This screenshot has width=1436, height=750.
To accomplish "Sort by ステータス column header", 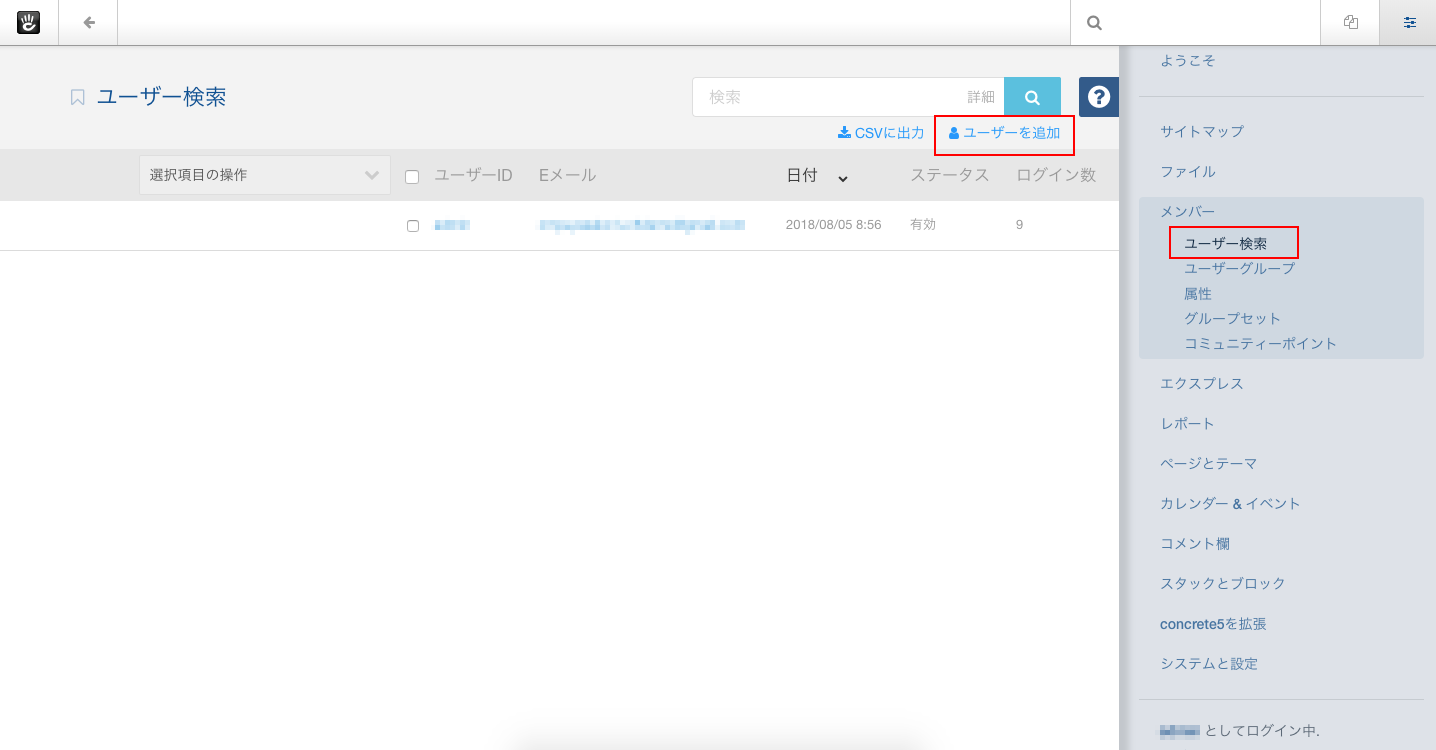I will tap(949, 175).
